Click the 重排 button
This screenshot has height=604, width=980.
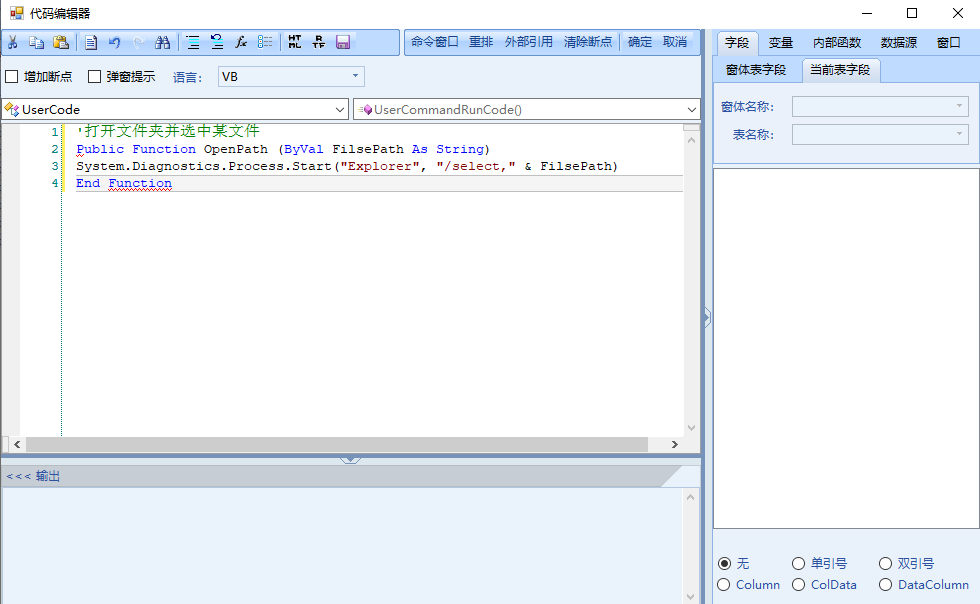coord(481,42)
